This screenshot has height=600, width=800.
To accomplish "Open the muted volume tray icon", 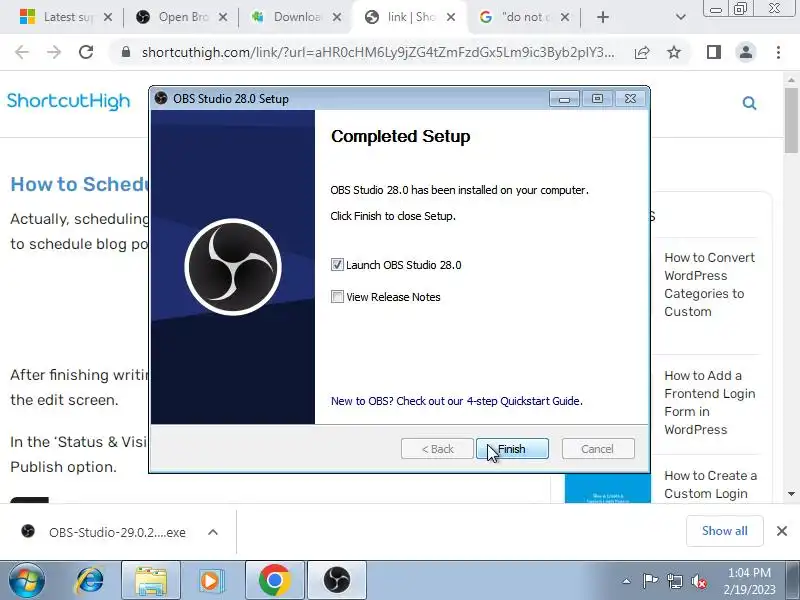I will (x=699, y=581).
